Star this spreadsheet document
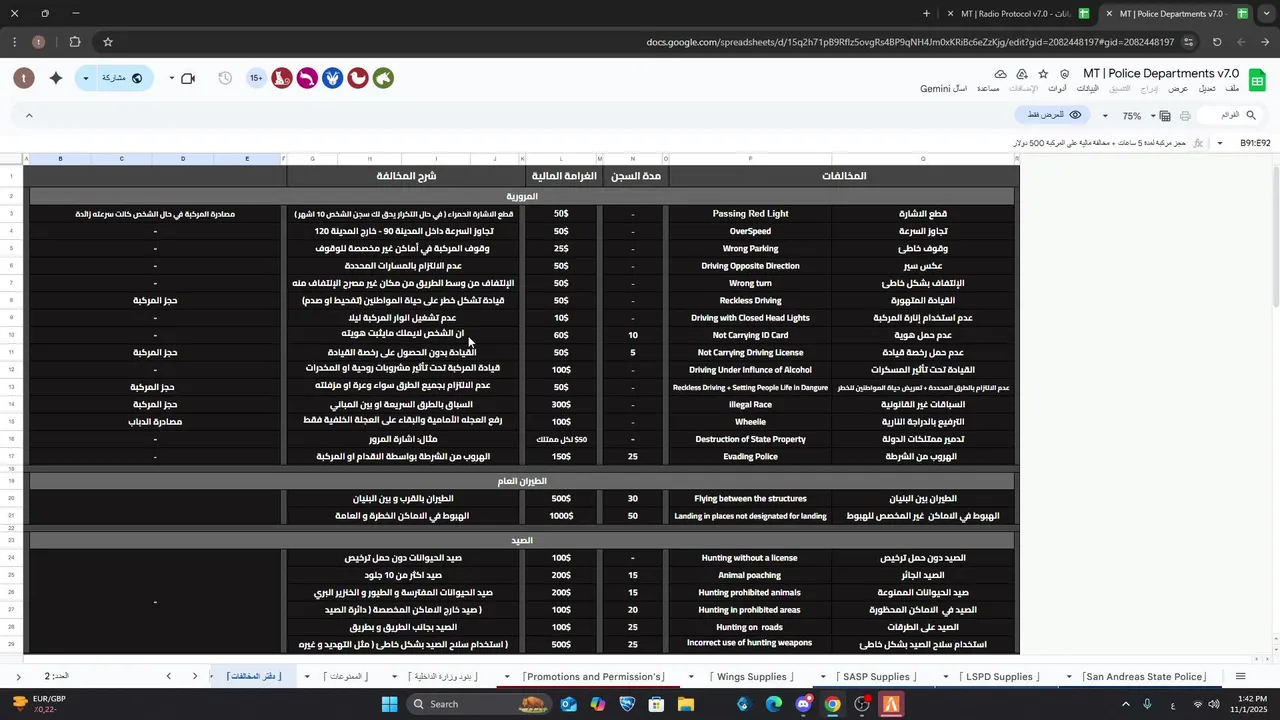Screen dimensions: 1280x720 point(1043,74)
